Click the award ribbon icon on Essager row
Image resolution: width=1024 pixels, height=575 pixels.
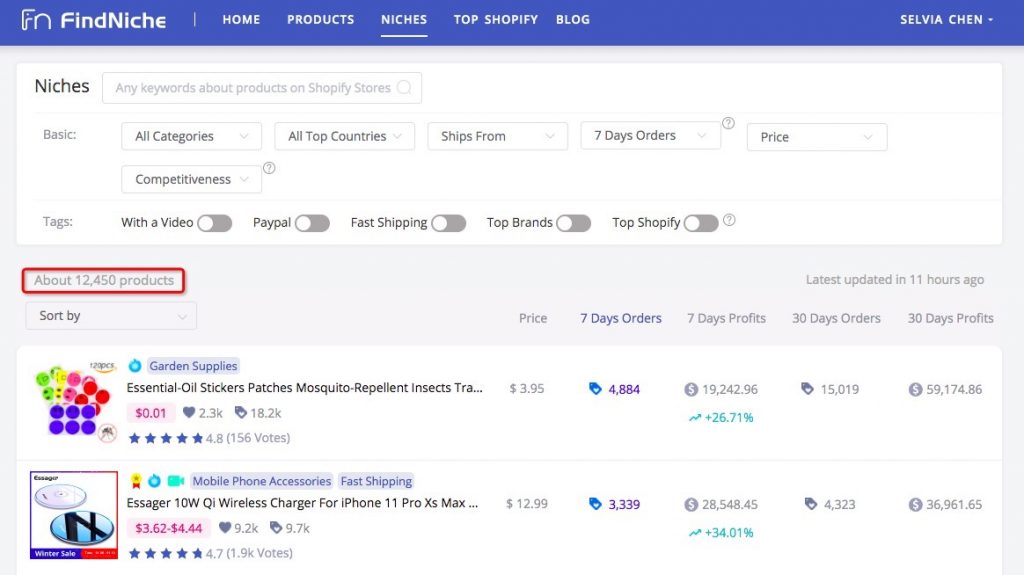[x=136, y=481]
